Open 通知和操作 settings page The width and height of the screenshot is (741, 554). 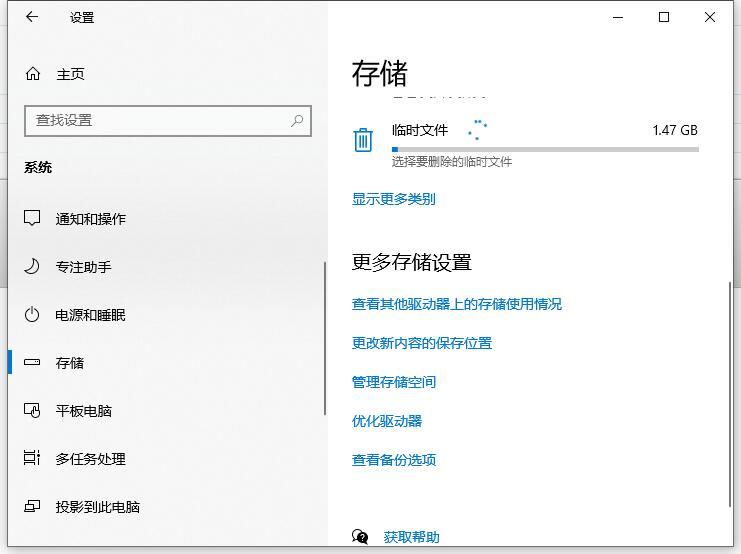coord(91,219)
